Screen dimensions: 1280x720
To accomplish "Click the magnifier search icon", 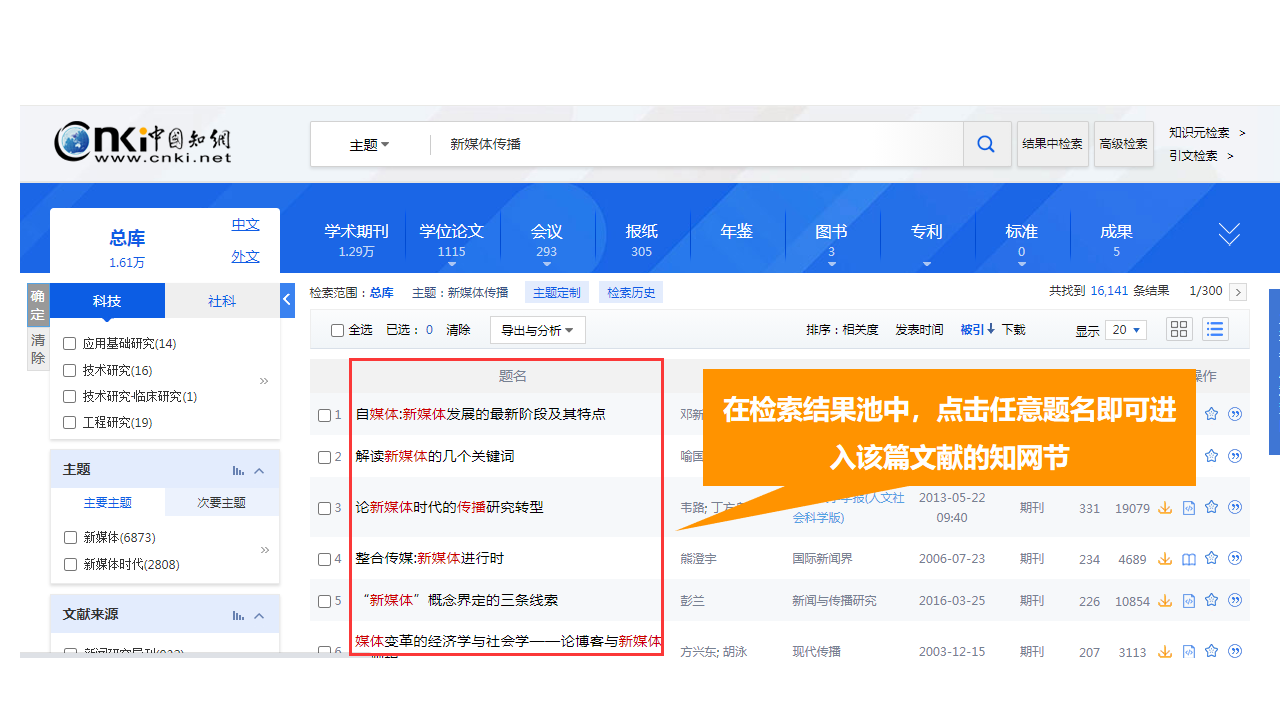I will point(986,144).
